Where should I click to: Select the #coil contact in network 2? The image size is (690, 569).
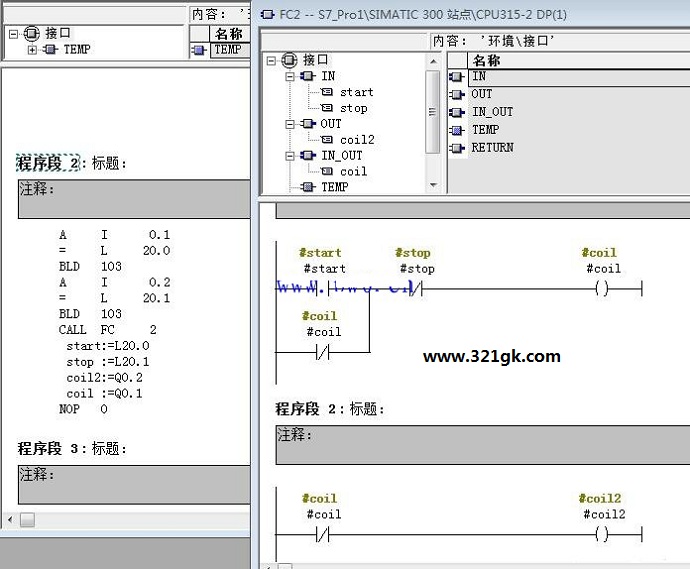pos(323,535)
